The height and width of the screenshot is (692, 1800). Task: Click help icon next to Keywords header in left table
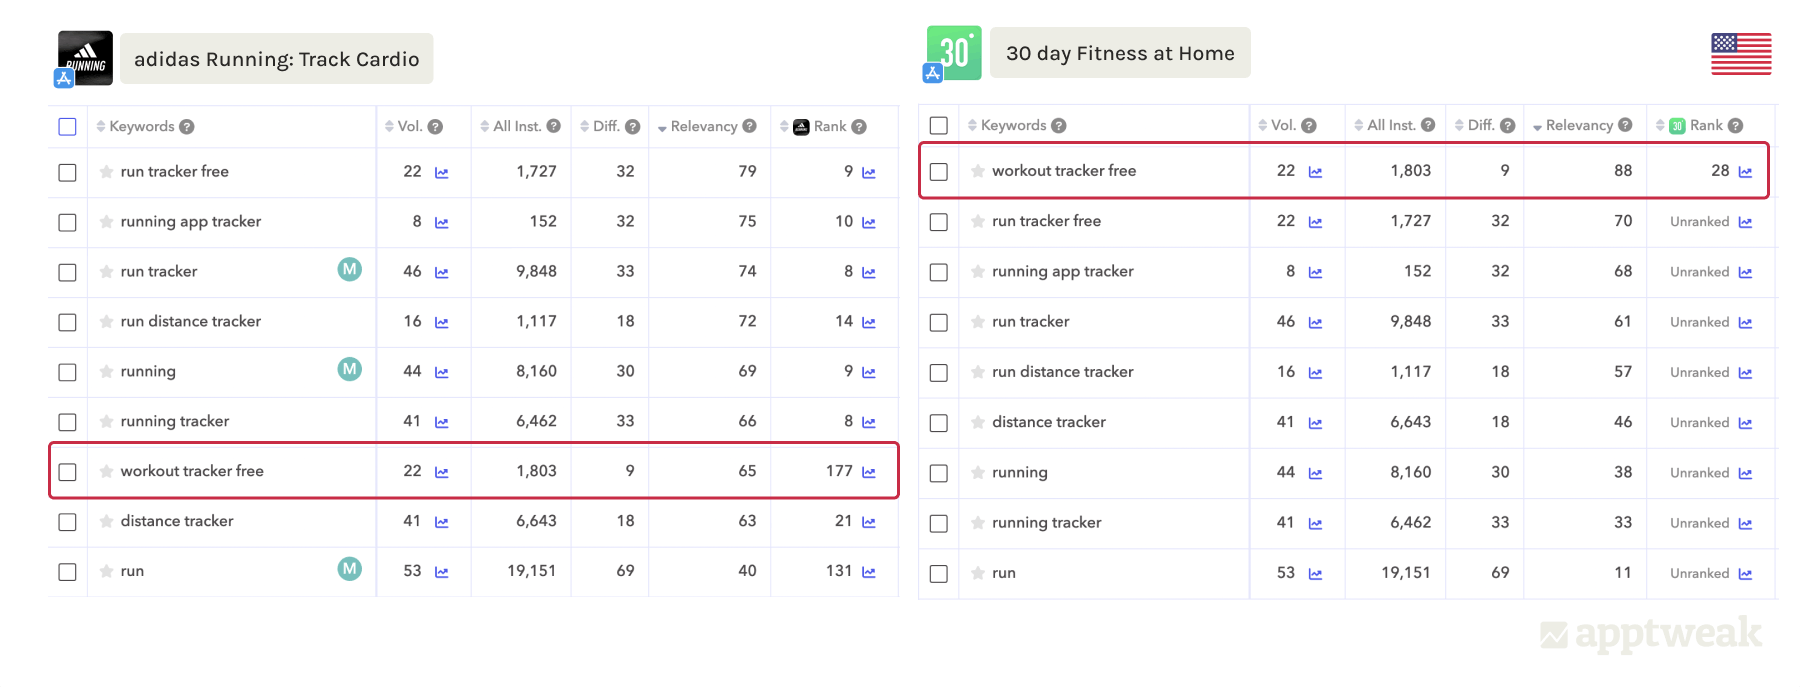coord(187,127)
